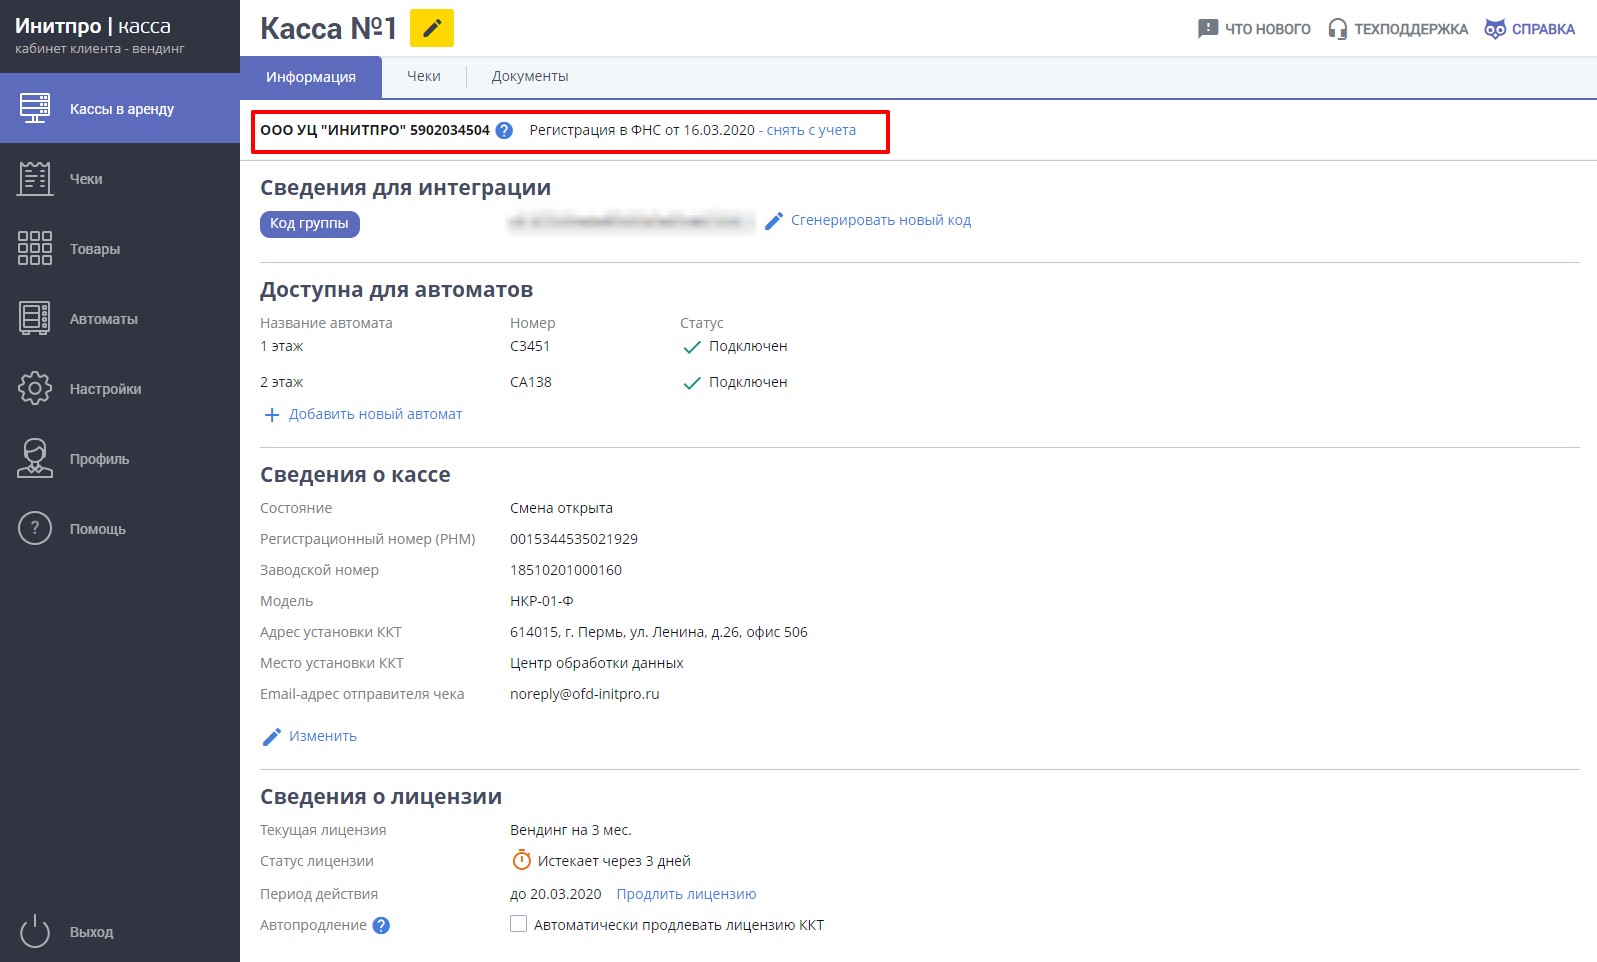Click the Вендинг на 3 мес. license text
Image resolution: width=1597 pixels, height=962 pixels.
click(571, 830)
